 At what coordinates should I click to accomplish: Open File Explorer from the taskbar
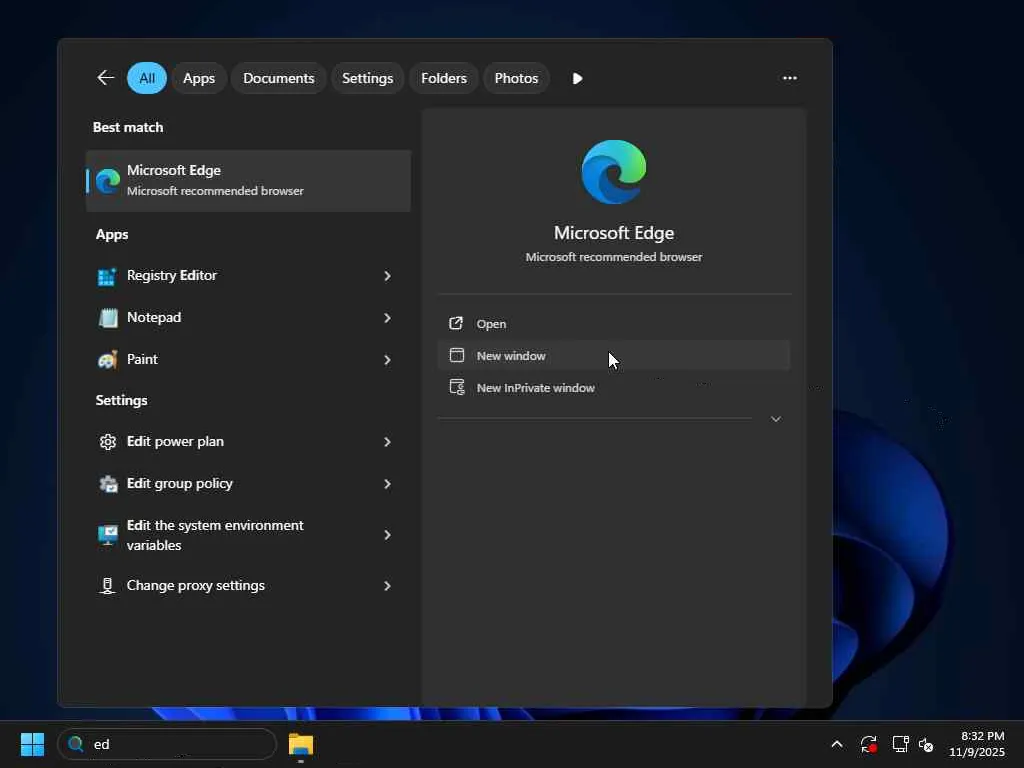coord(300,744)
